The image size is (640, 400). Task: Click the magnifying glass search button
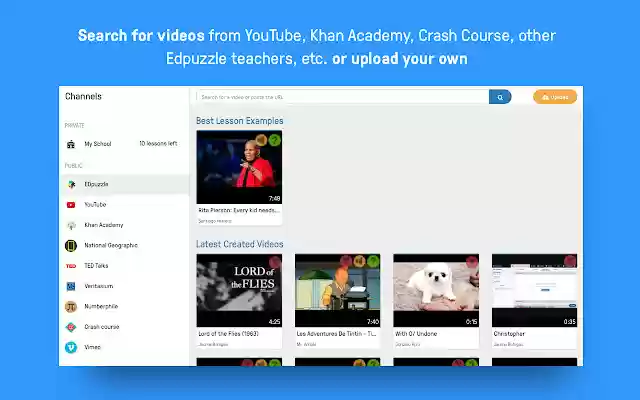click(500, 97)
